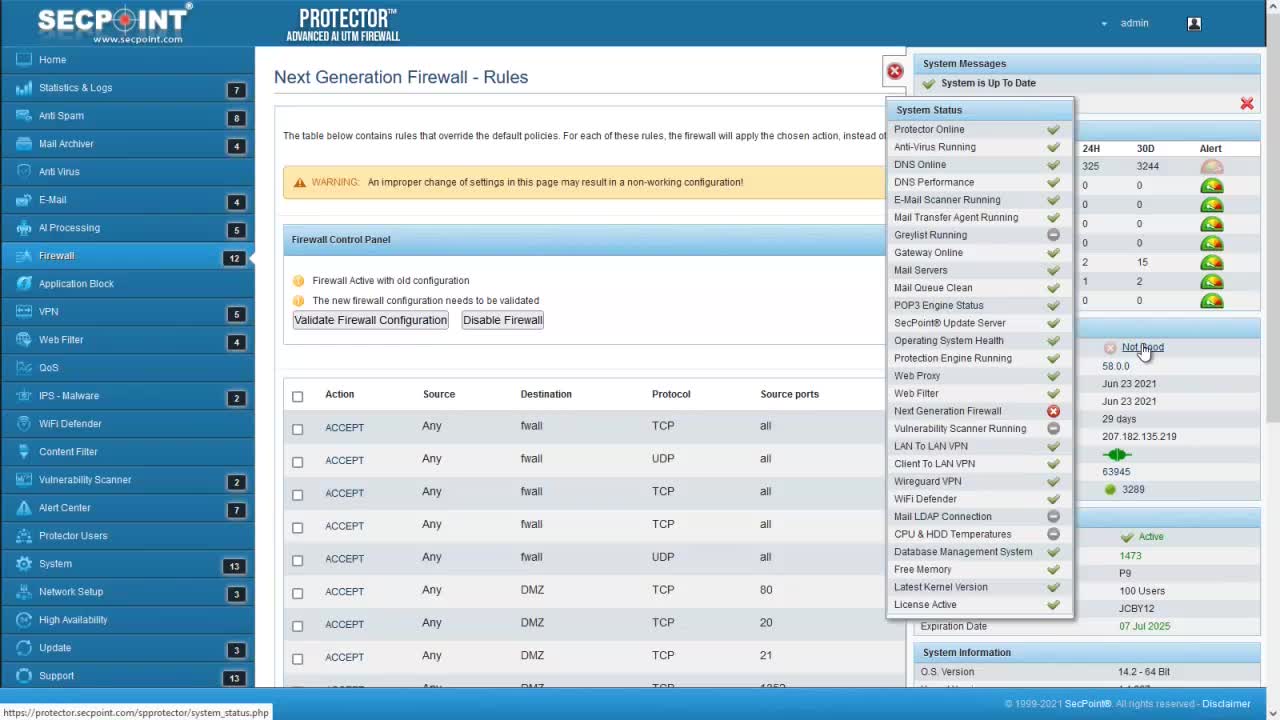Click the Protocol column header
The height and width of the screenshot is (720, 1280).
(x=671, y=394)
